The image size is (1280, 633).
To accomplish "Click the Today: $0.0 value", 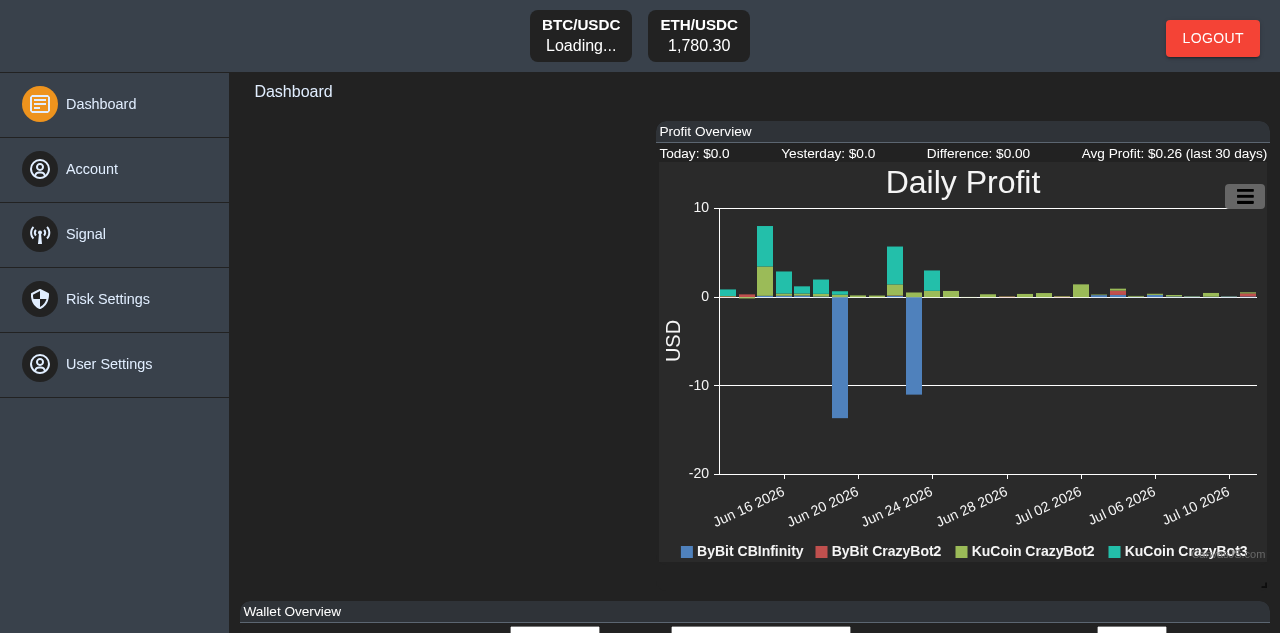I will [694, 154].
